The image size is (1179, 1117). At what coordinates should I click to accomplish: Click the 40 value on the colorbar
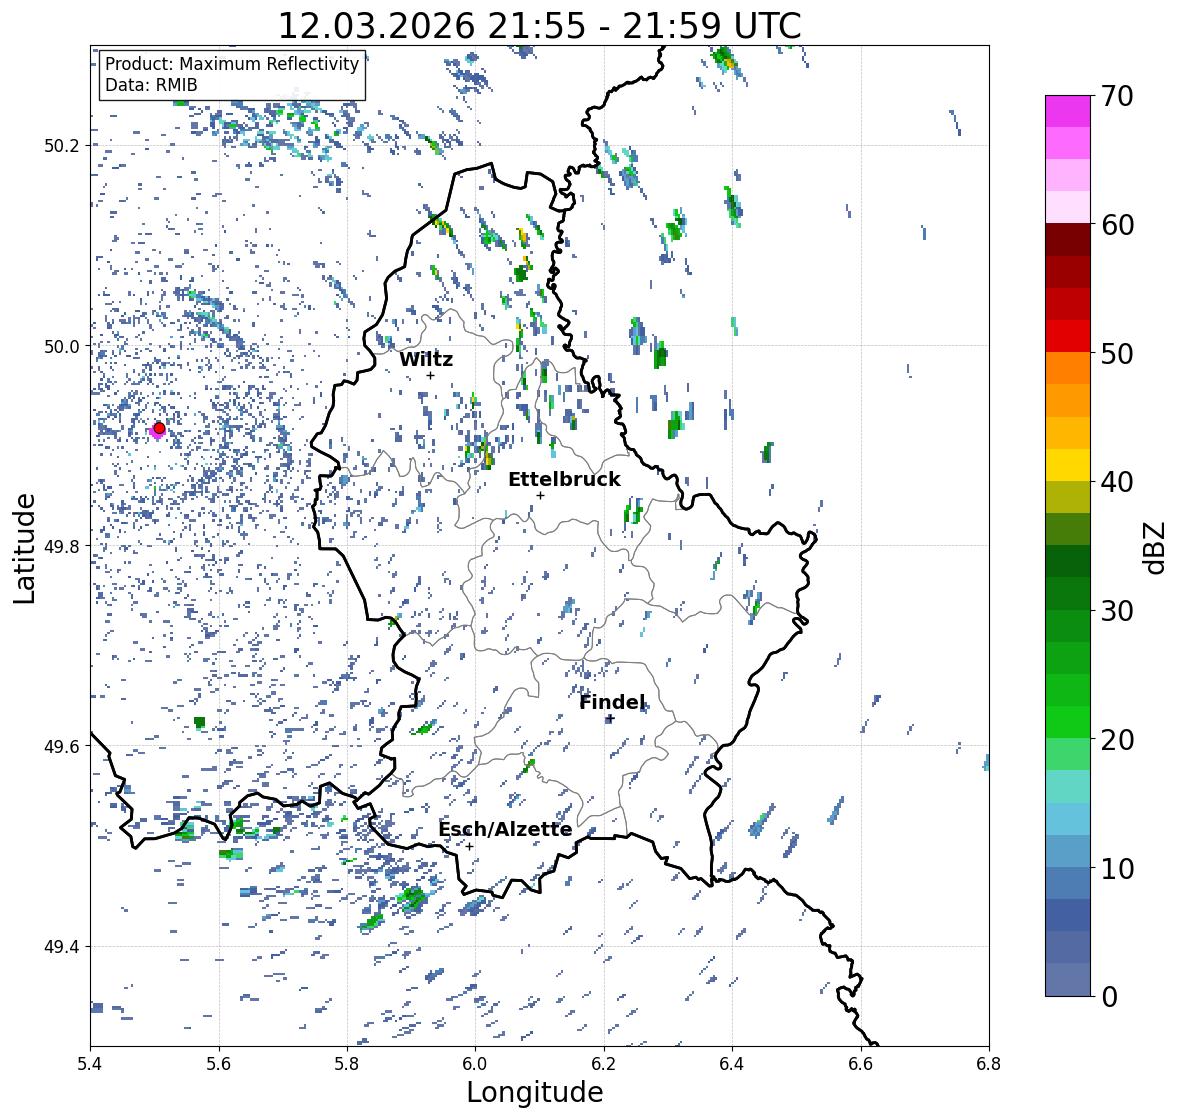1117,482
